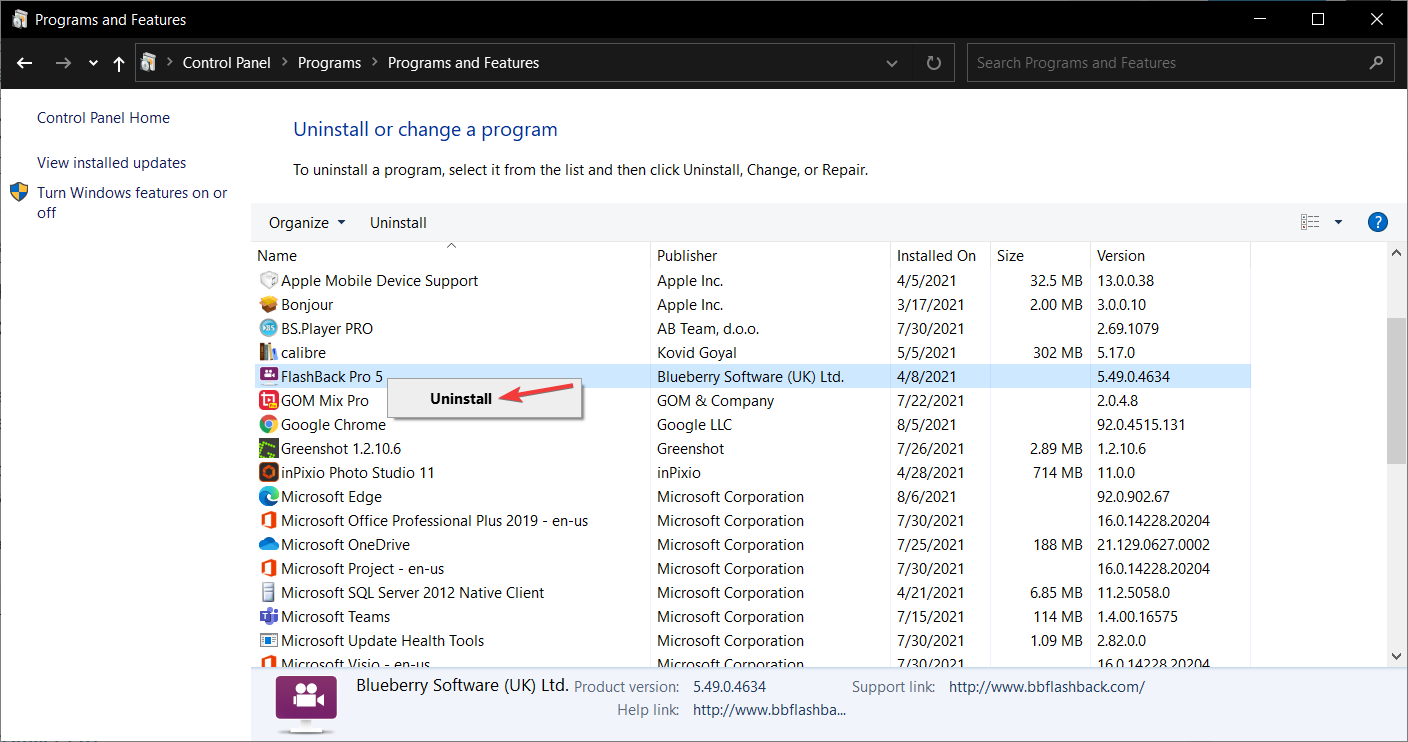Click the scrollbar up arrow
The image size is (1408, 742).
1396,255
